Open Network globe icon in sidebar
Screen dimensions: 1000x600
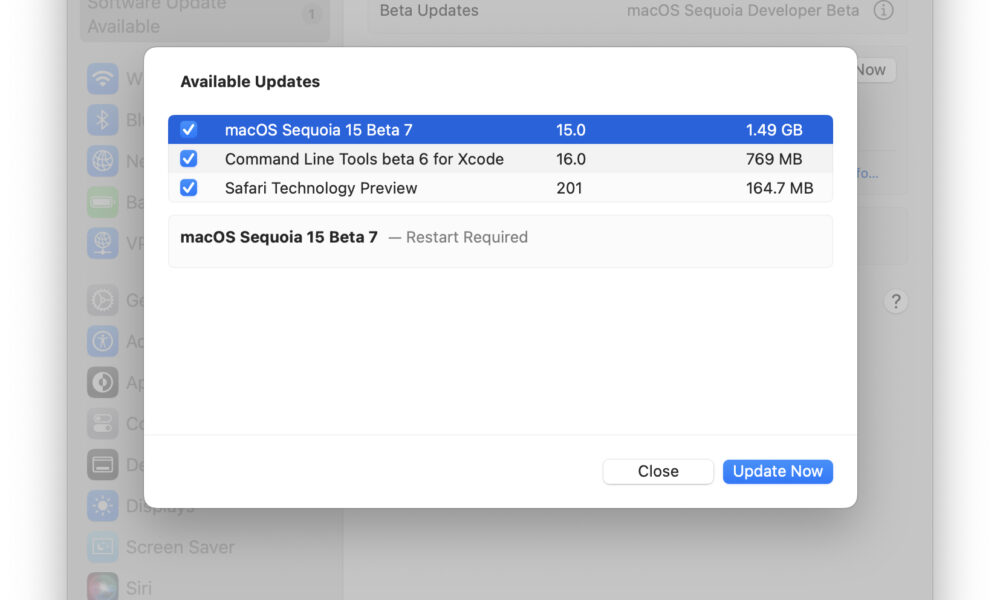point(103,161)
